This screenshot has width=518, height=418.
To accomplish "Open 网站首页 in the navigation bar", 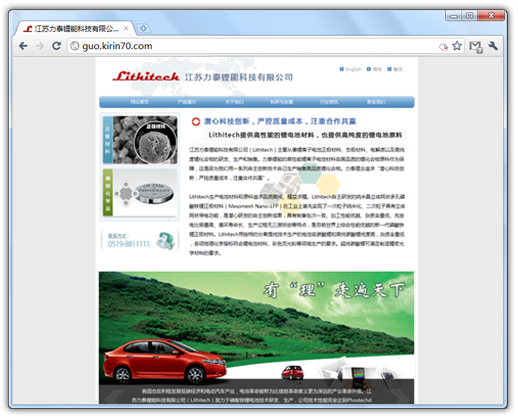I will point(139,102).
